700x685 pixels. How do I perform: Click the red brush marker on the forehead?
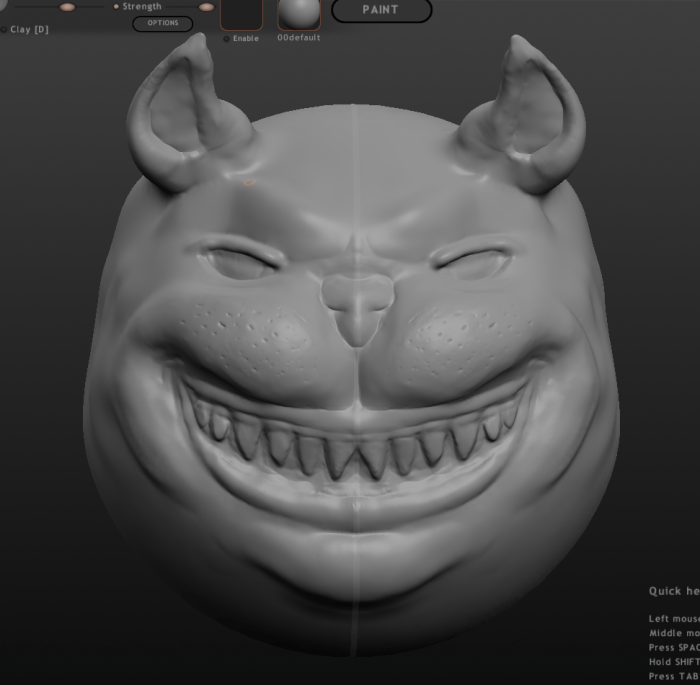click(249, 182)
